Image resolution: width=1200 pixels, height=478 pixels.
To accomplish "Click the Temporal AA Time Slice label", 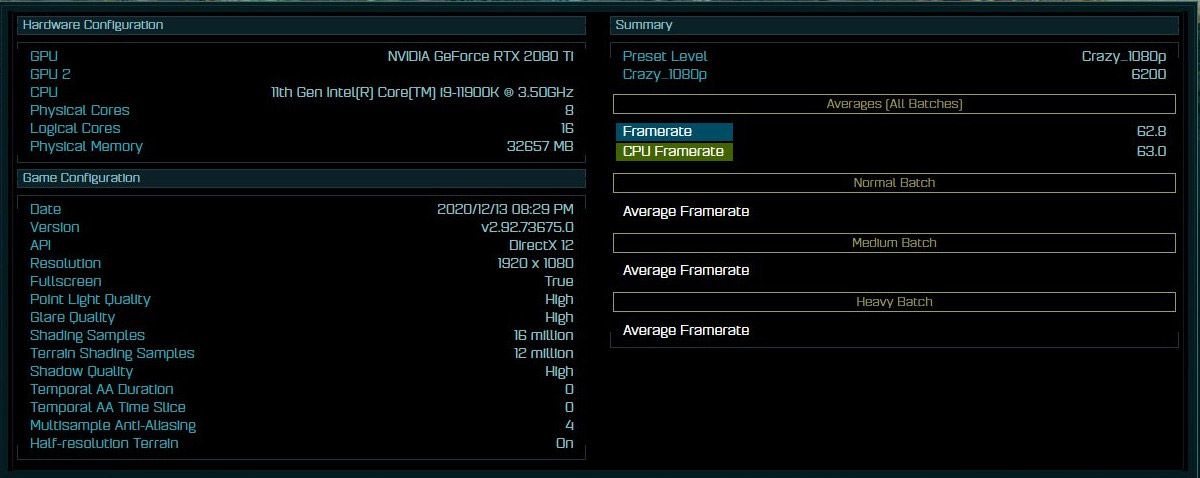I will coord(108,407).
